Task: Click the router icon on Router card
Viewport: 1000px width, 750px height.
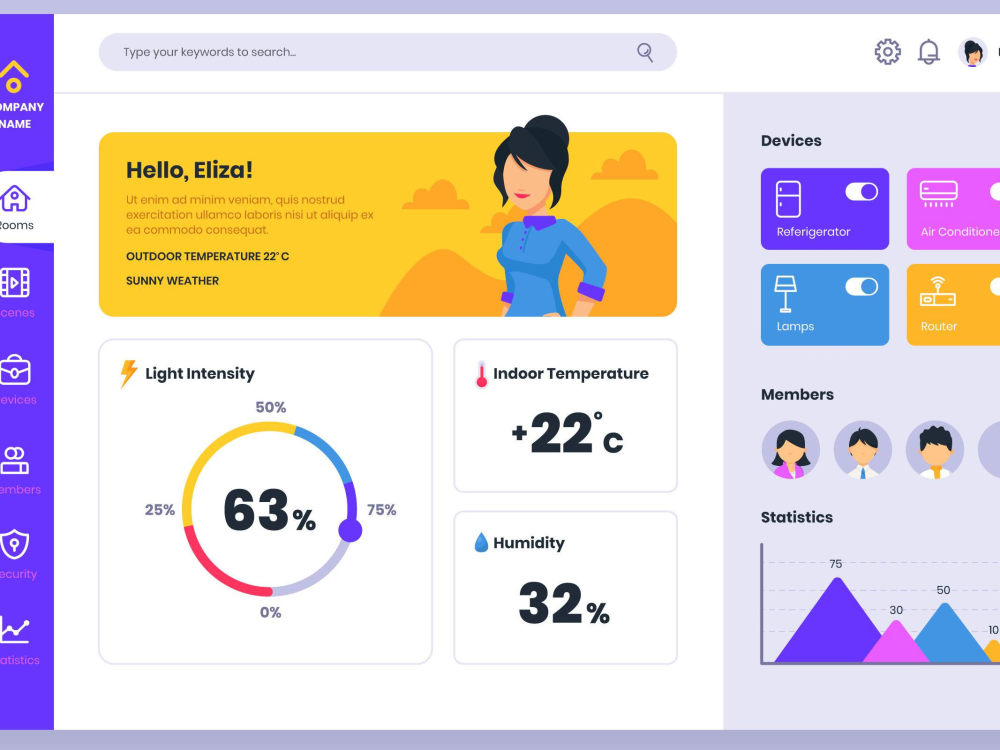Action: tap(938, 292)
